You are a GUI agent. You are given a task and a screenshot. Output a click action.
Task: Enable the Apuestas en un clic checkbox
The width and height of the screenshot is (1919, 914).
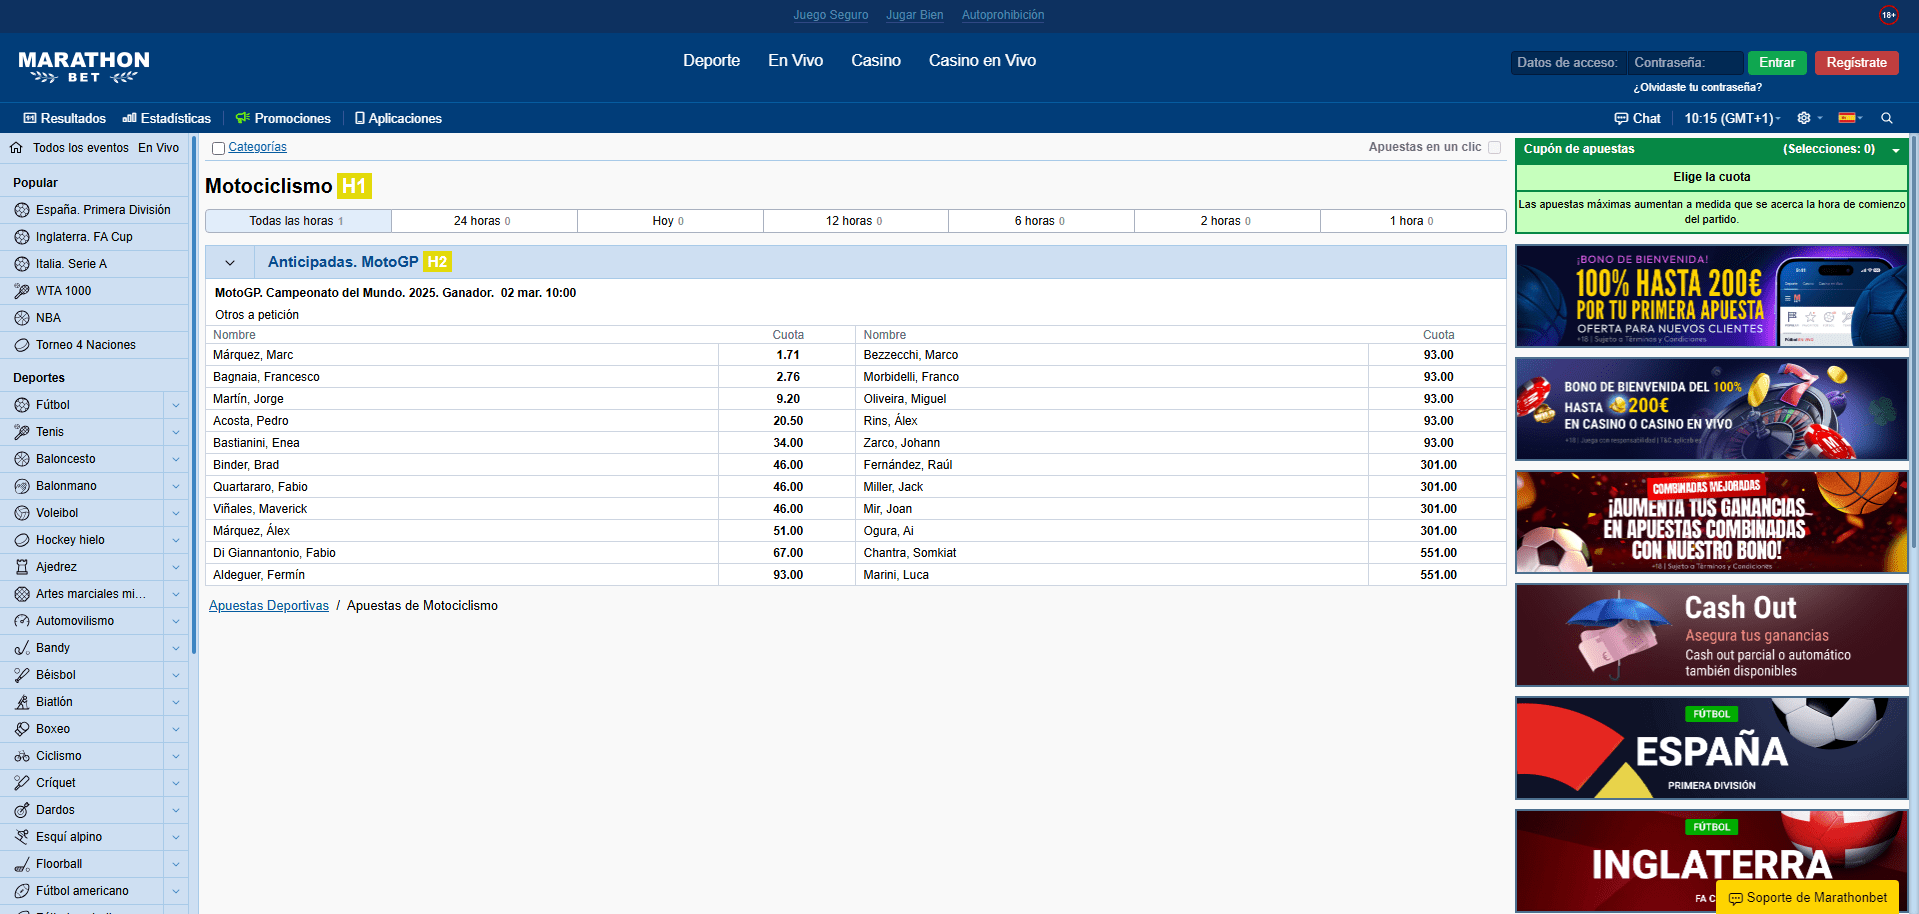(x=1494, y=147)
